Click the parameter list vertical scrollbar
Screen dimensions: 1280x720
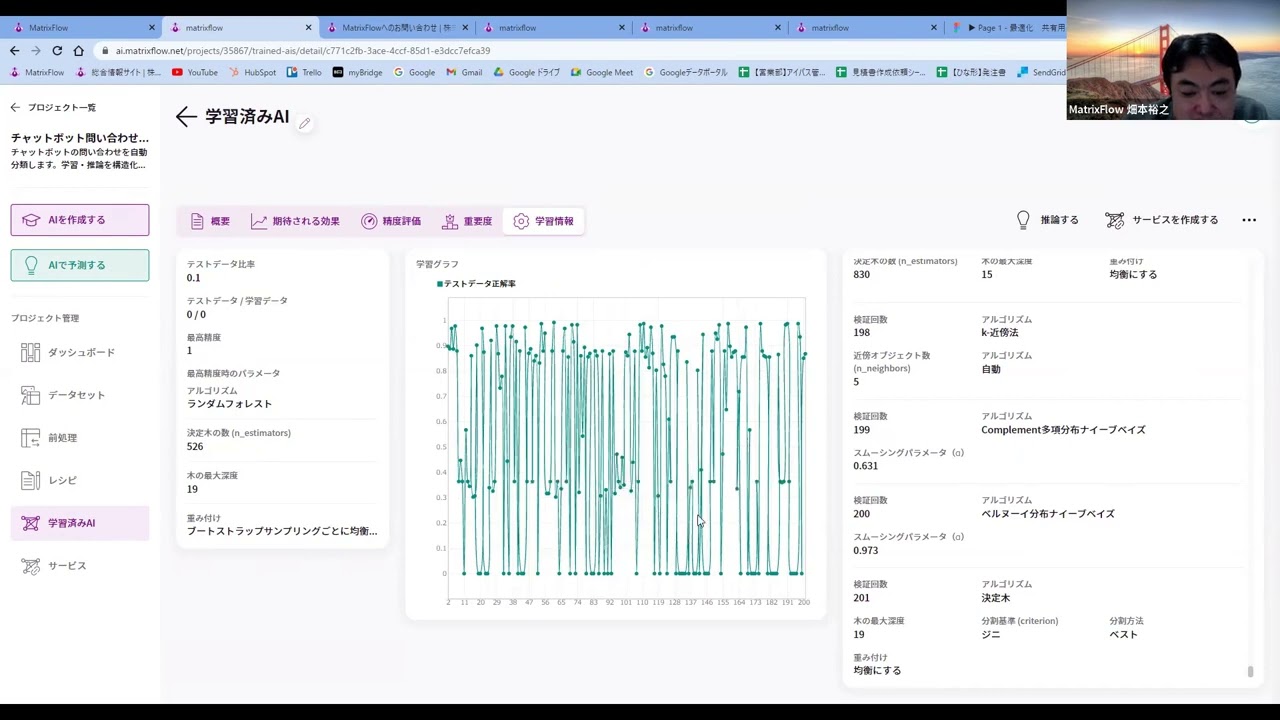pos(1250,671)
